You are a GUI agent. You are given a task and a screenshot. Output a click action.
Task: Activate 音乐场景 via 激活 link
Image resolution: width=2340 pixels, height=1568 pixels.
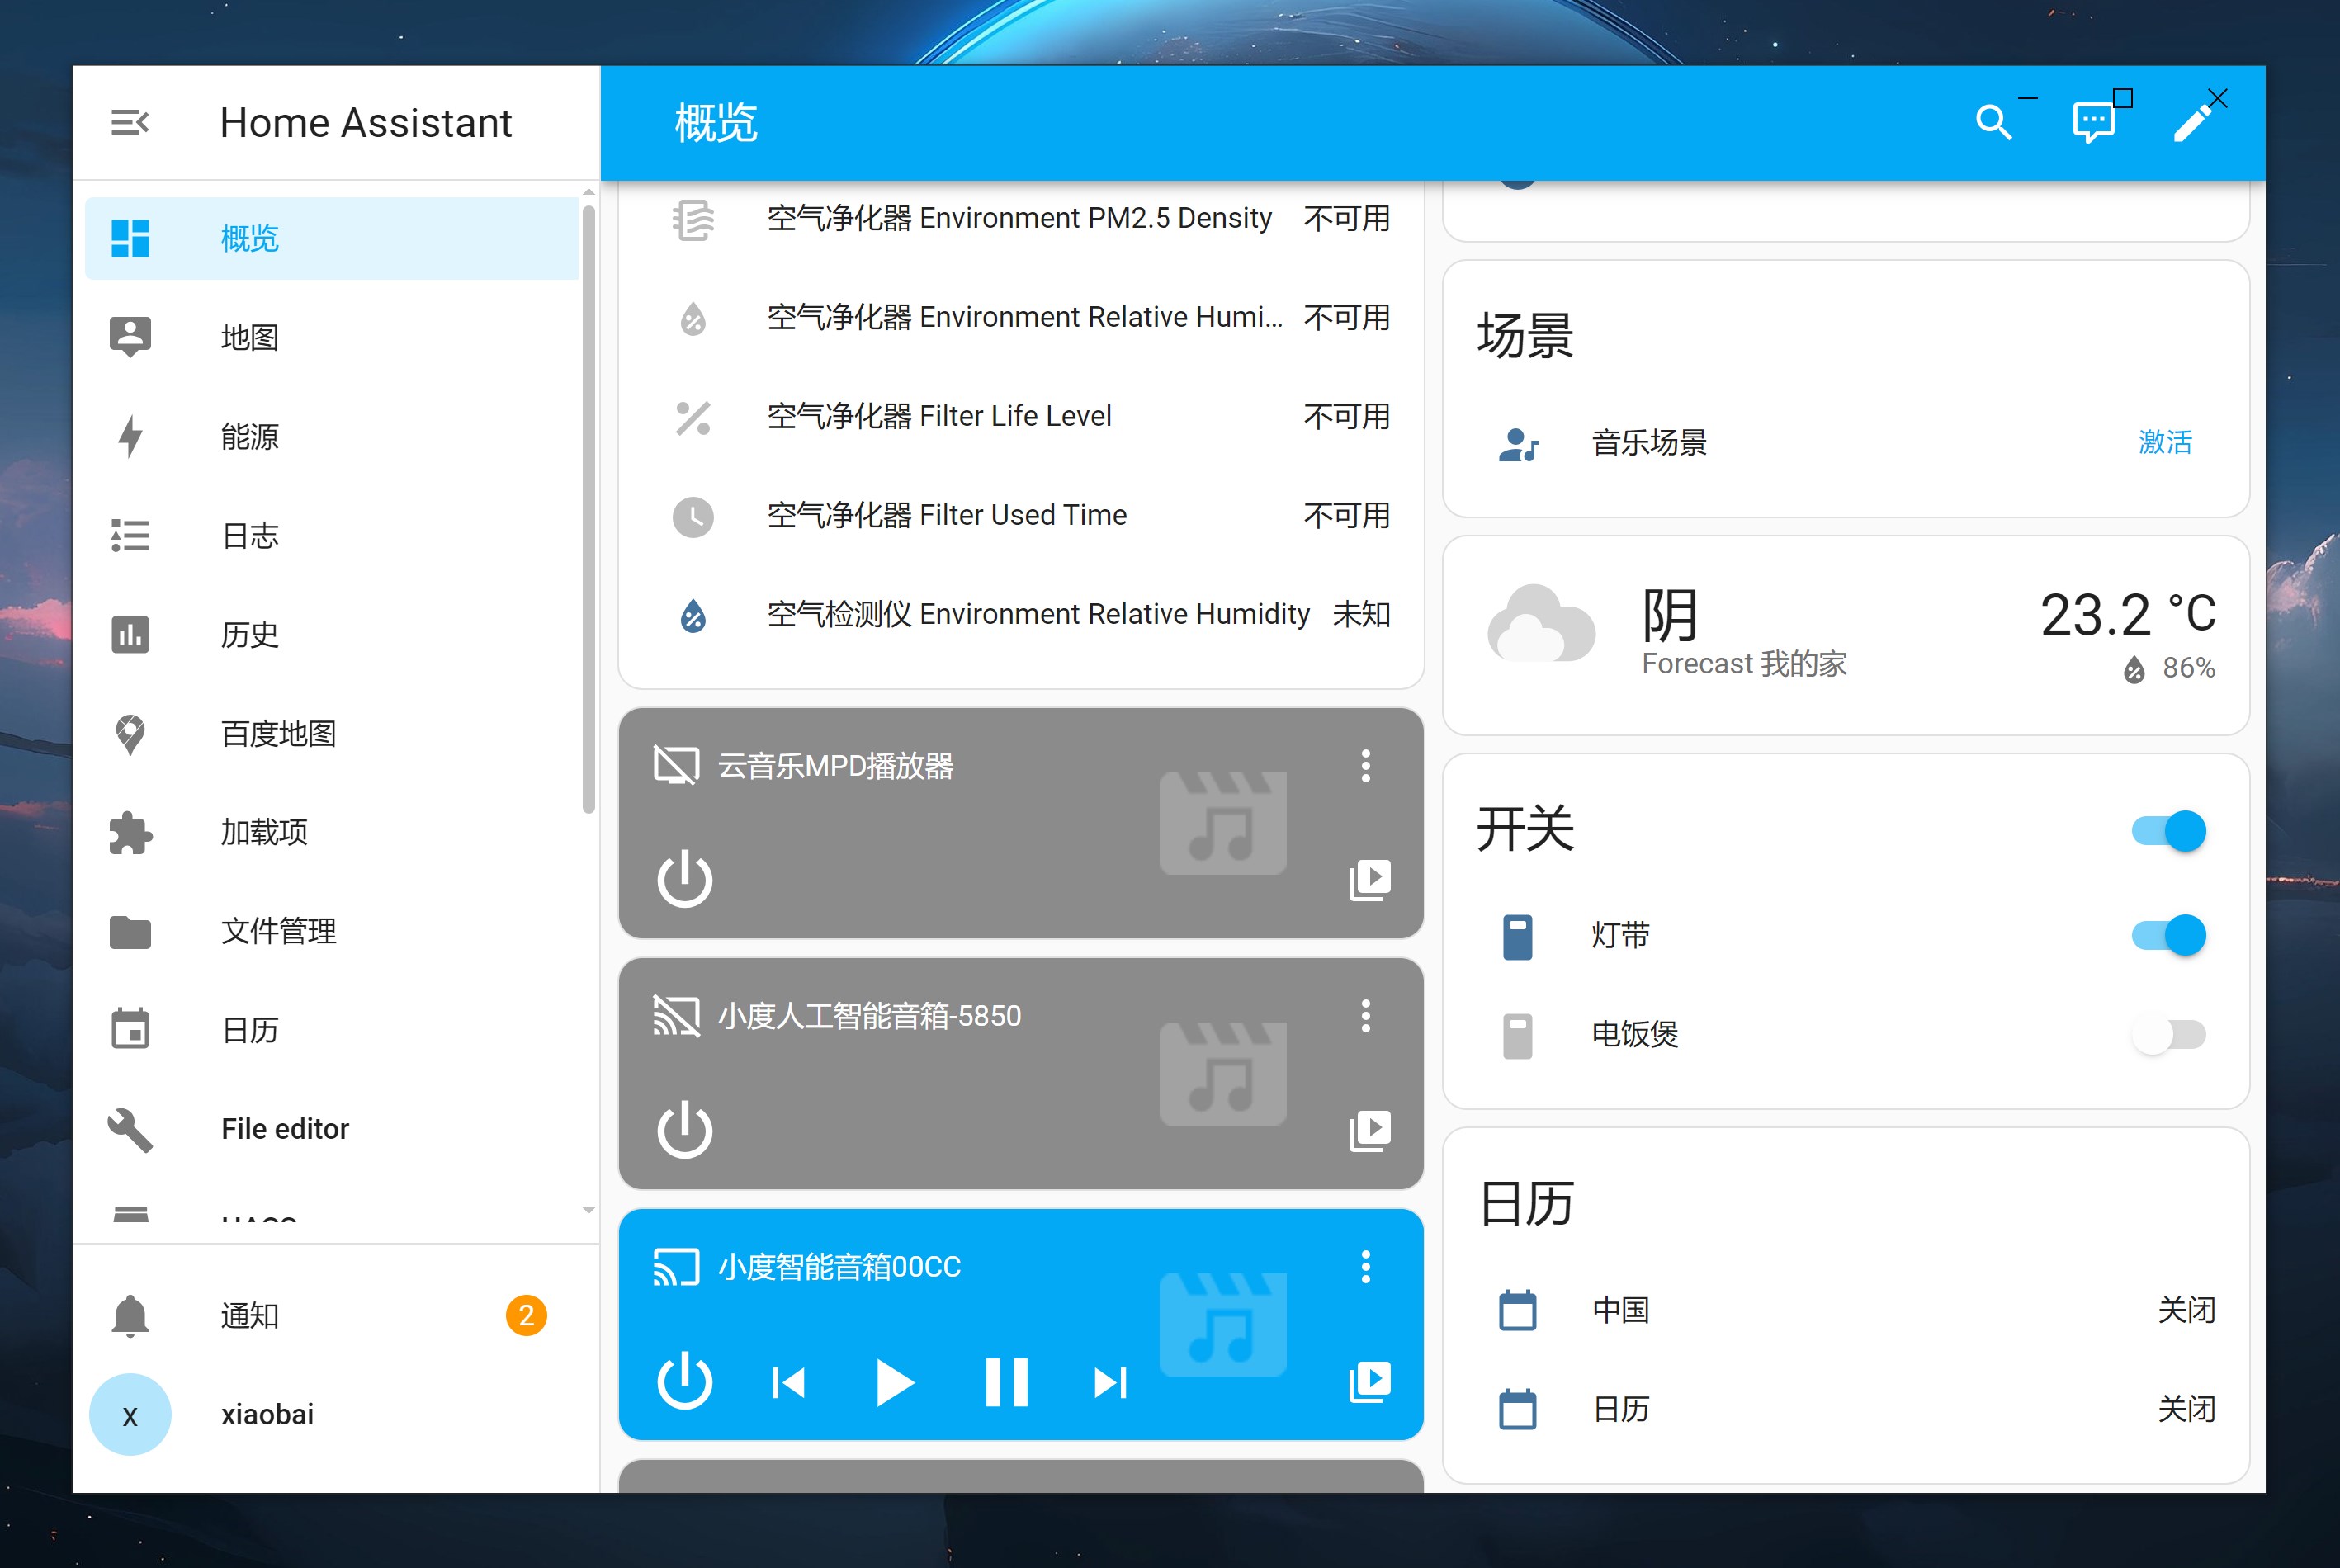tap(2165, 443)
